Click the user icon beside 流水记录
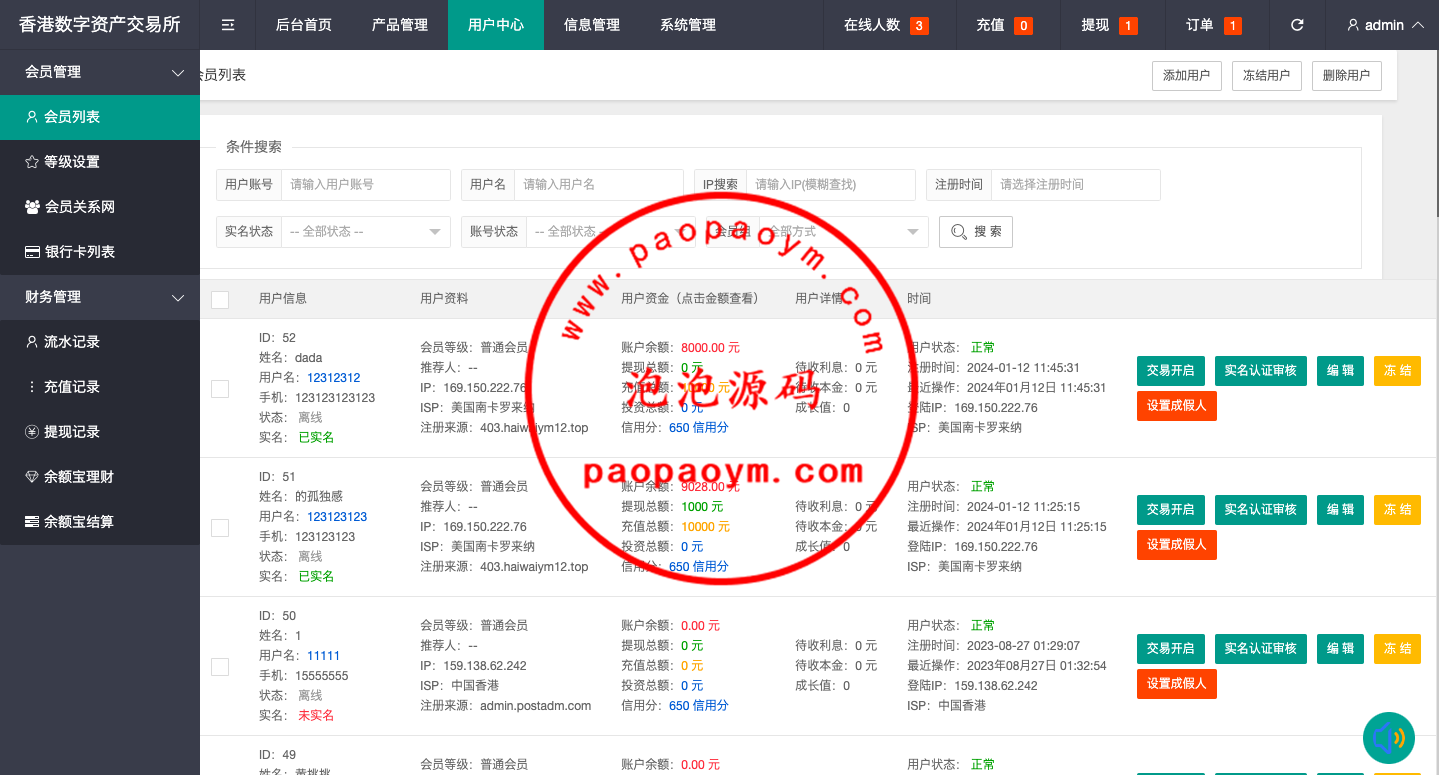 [x=32, y=342]
